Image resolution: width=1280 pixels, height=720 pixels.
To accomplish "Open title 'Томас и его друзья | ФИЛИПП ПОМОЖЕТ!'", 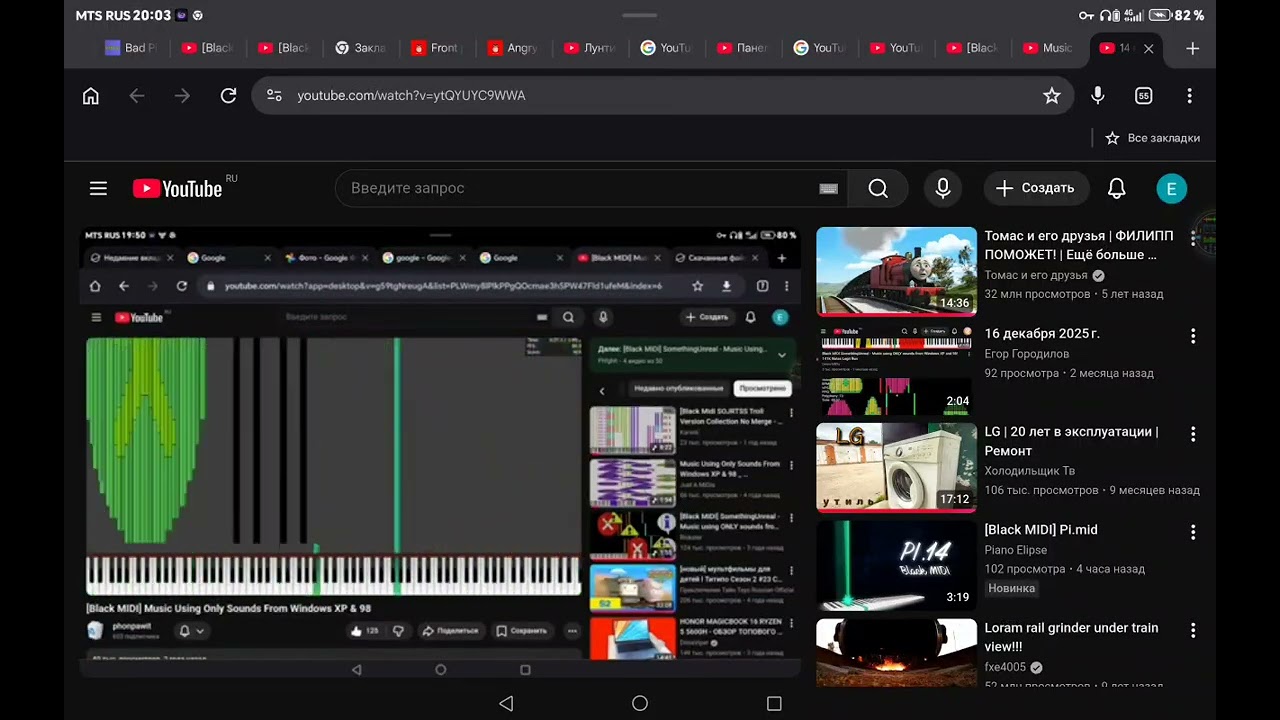I will pos(1079,245).
